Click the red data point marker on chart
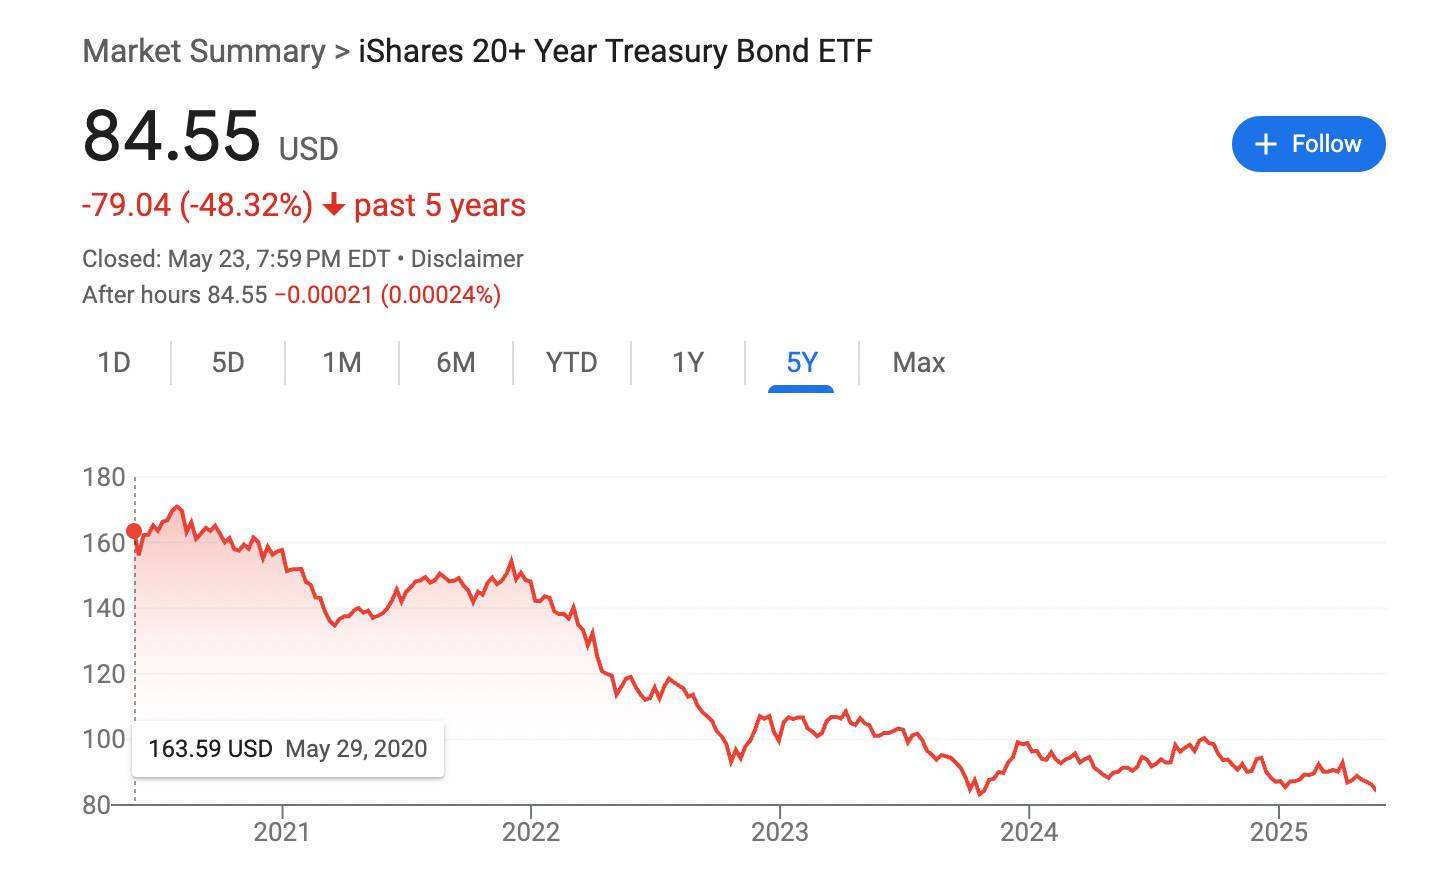Image resolution: width=1432 pixels, height=872 pixels. pos(134,531)
